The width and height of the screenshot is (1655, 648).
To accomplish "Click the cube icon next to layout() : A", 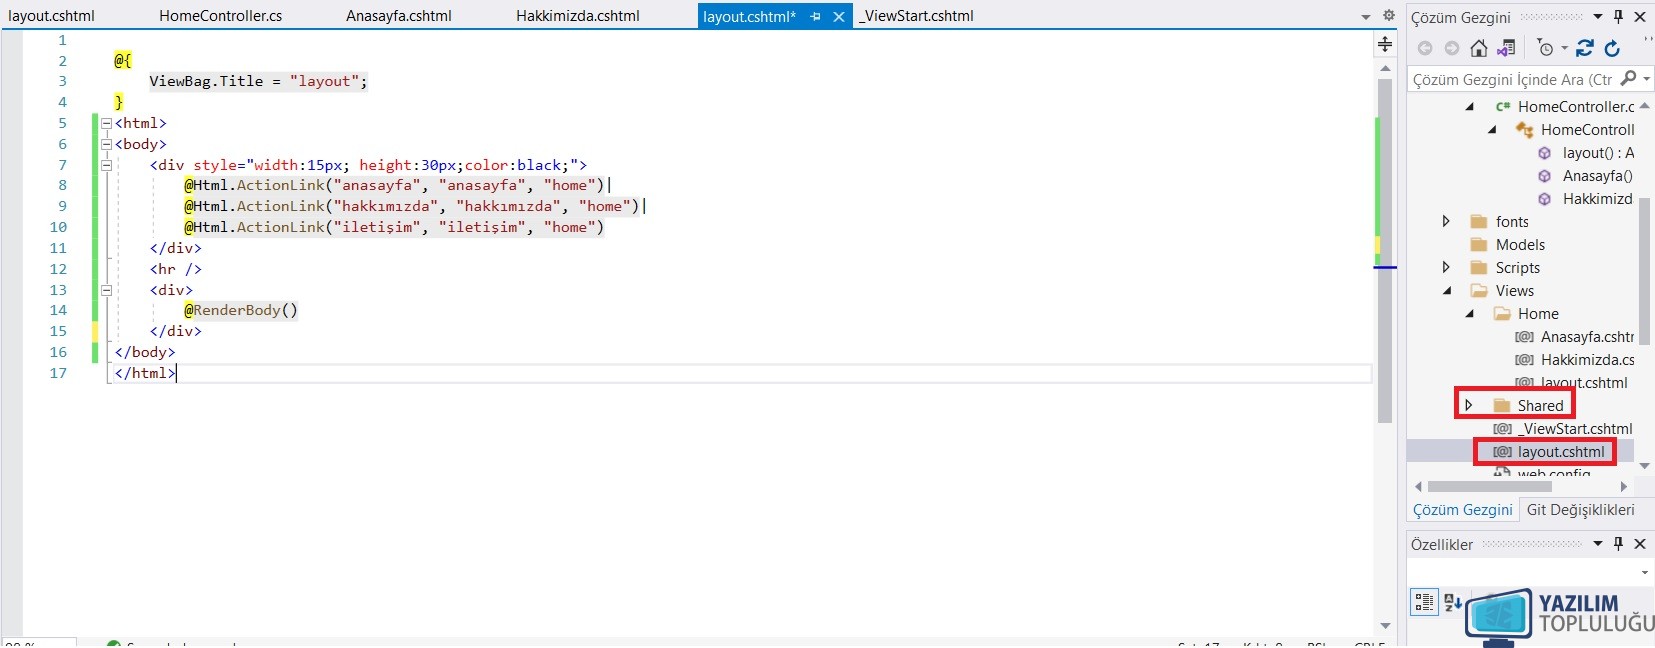I will click(x=1545, y=153).
